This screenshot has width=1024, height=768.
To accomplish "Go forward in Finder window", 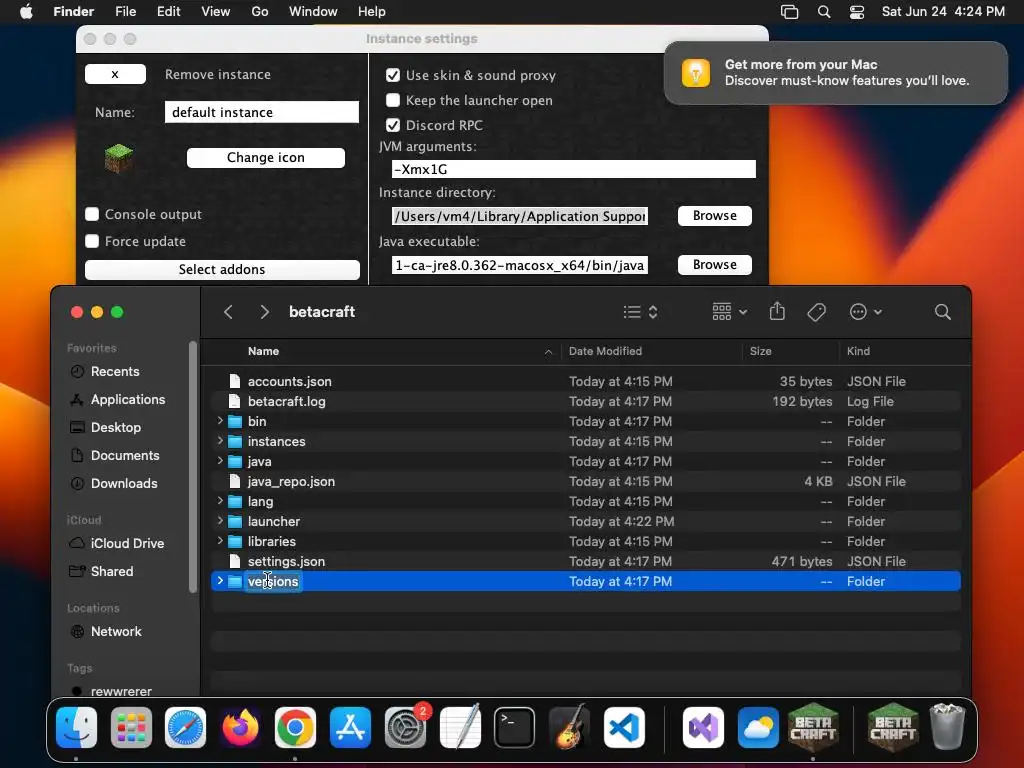I will [264, 312].
